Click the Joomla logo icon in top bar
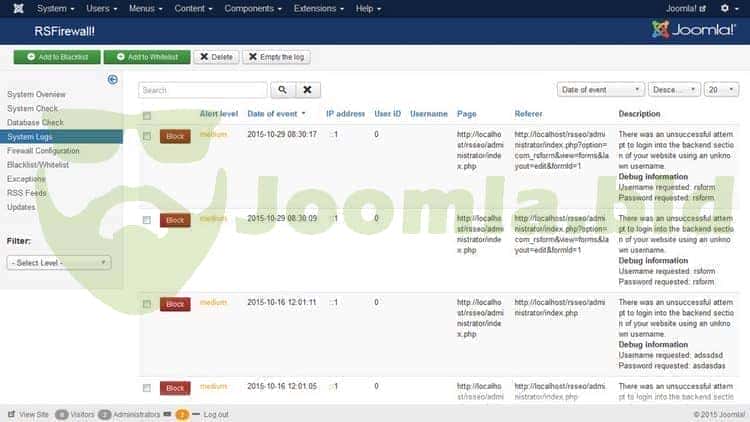The width and height of the screenshot is (750, 422). coord(11,8)
